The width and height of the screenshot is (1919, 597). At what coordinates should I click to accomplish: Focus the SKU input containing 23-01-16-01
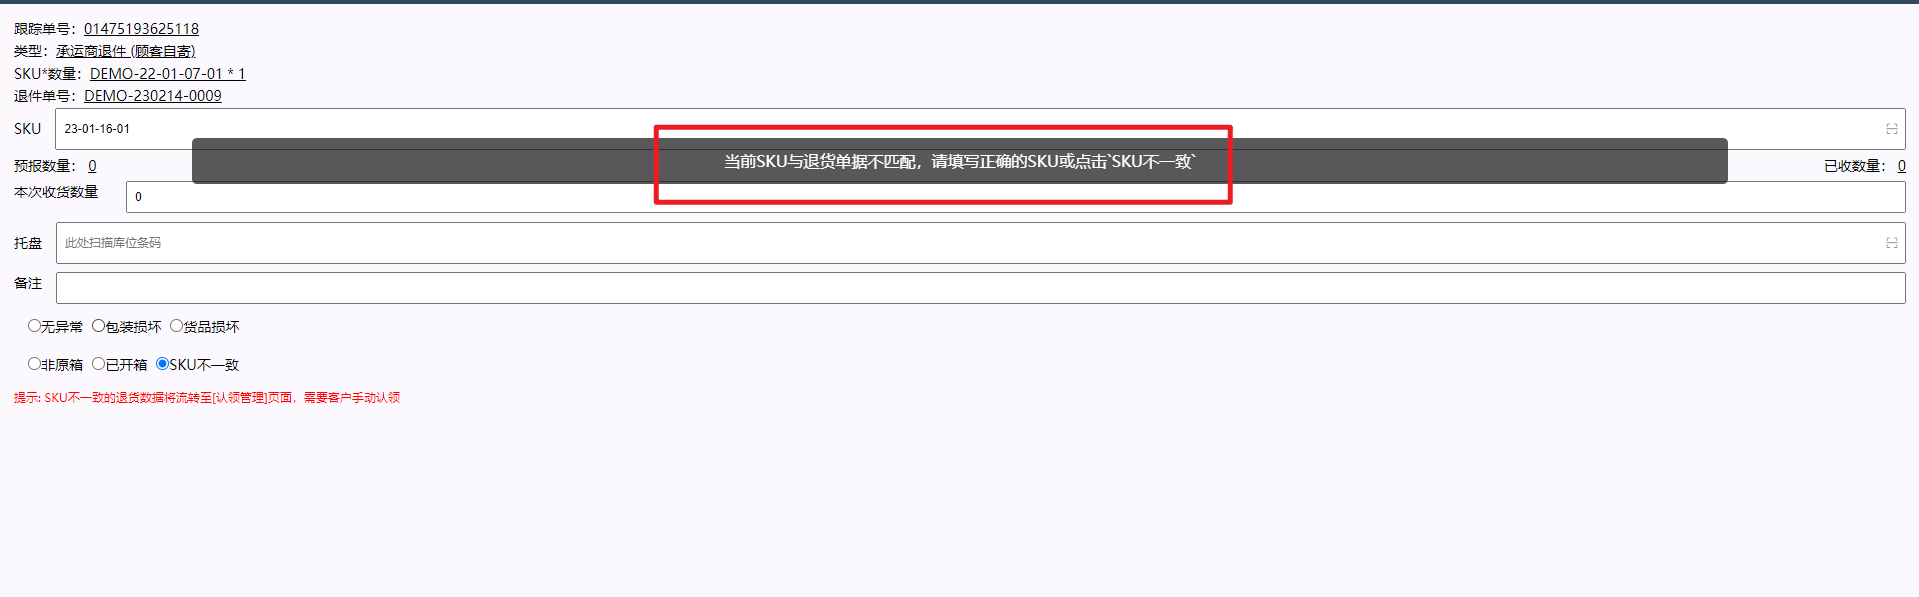point(980,129)
